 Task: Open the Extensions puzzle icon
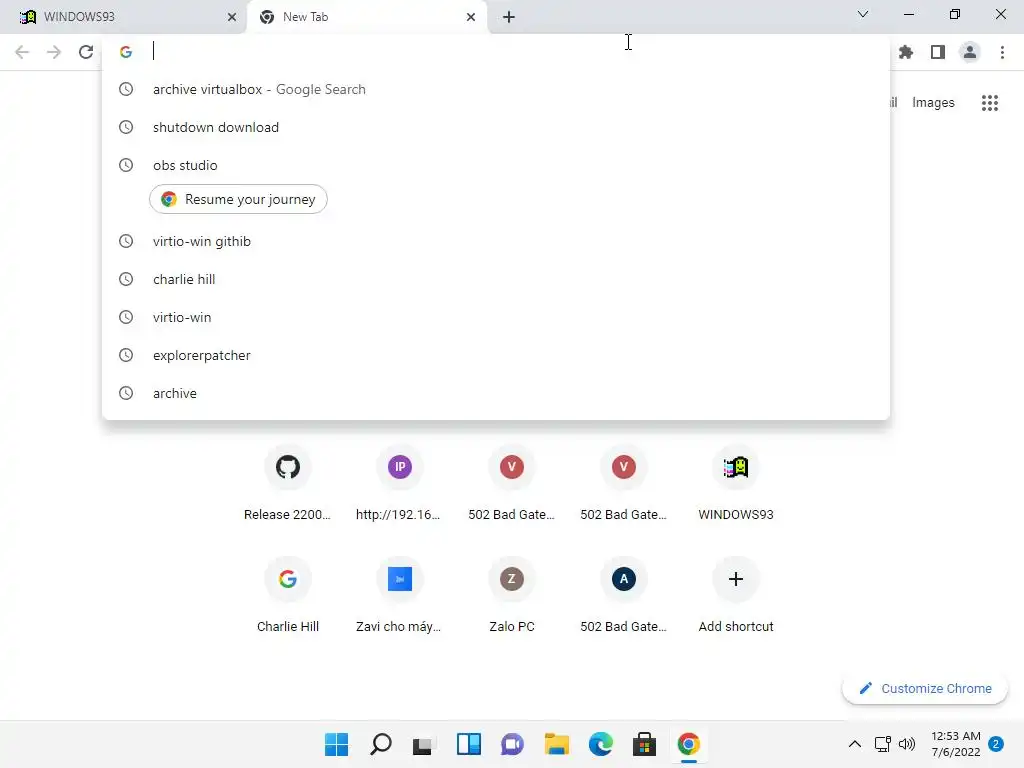tap(906, 52)
